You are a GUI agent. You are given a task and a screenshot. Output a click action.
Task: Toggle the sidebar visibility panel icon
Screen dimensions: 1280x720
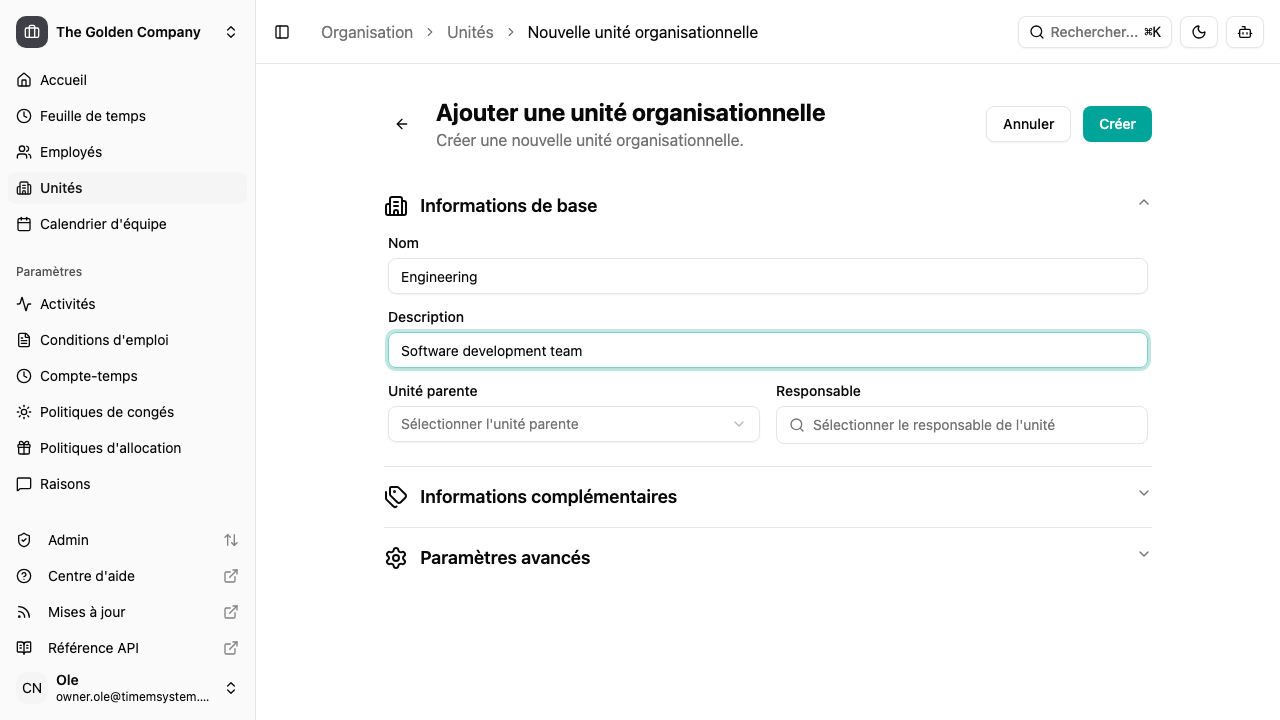[x=282, y=32]
